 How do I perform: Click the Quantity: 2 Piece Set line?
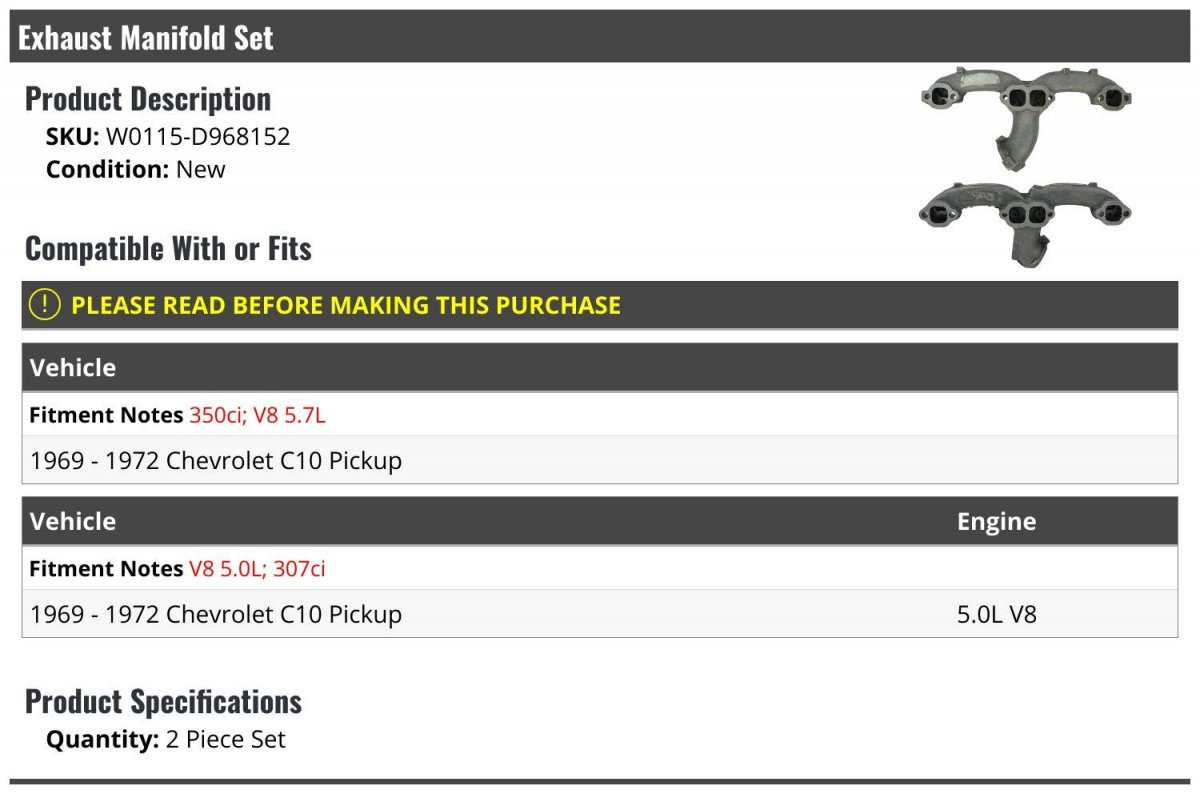coord(166,740)
